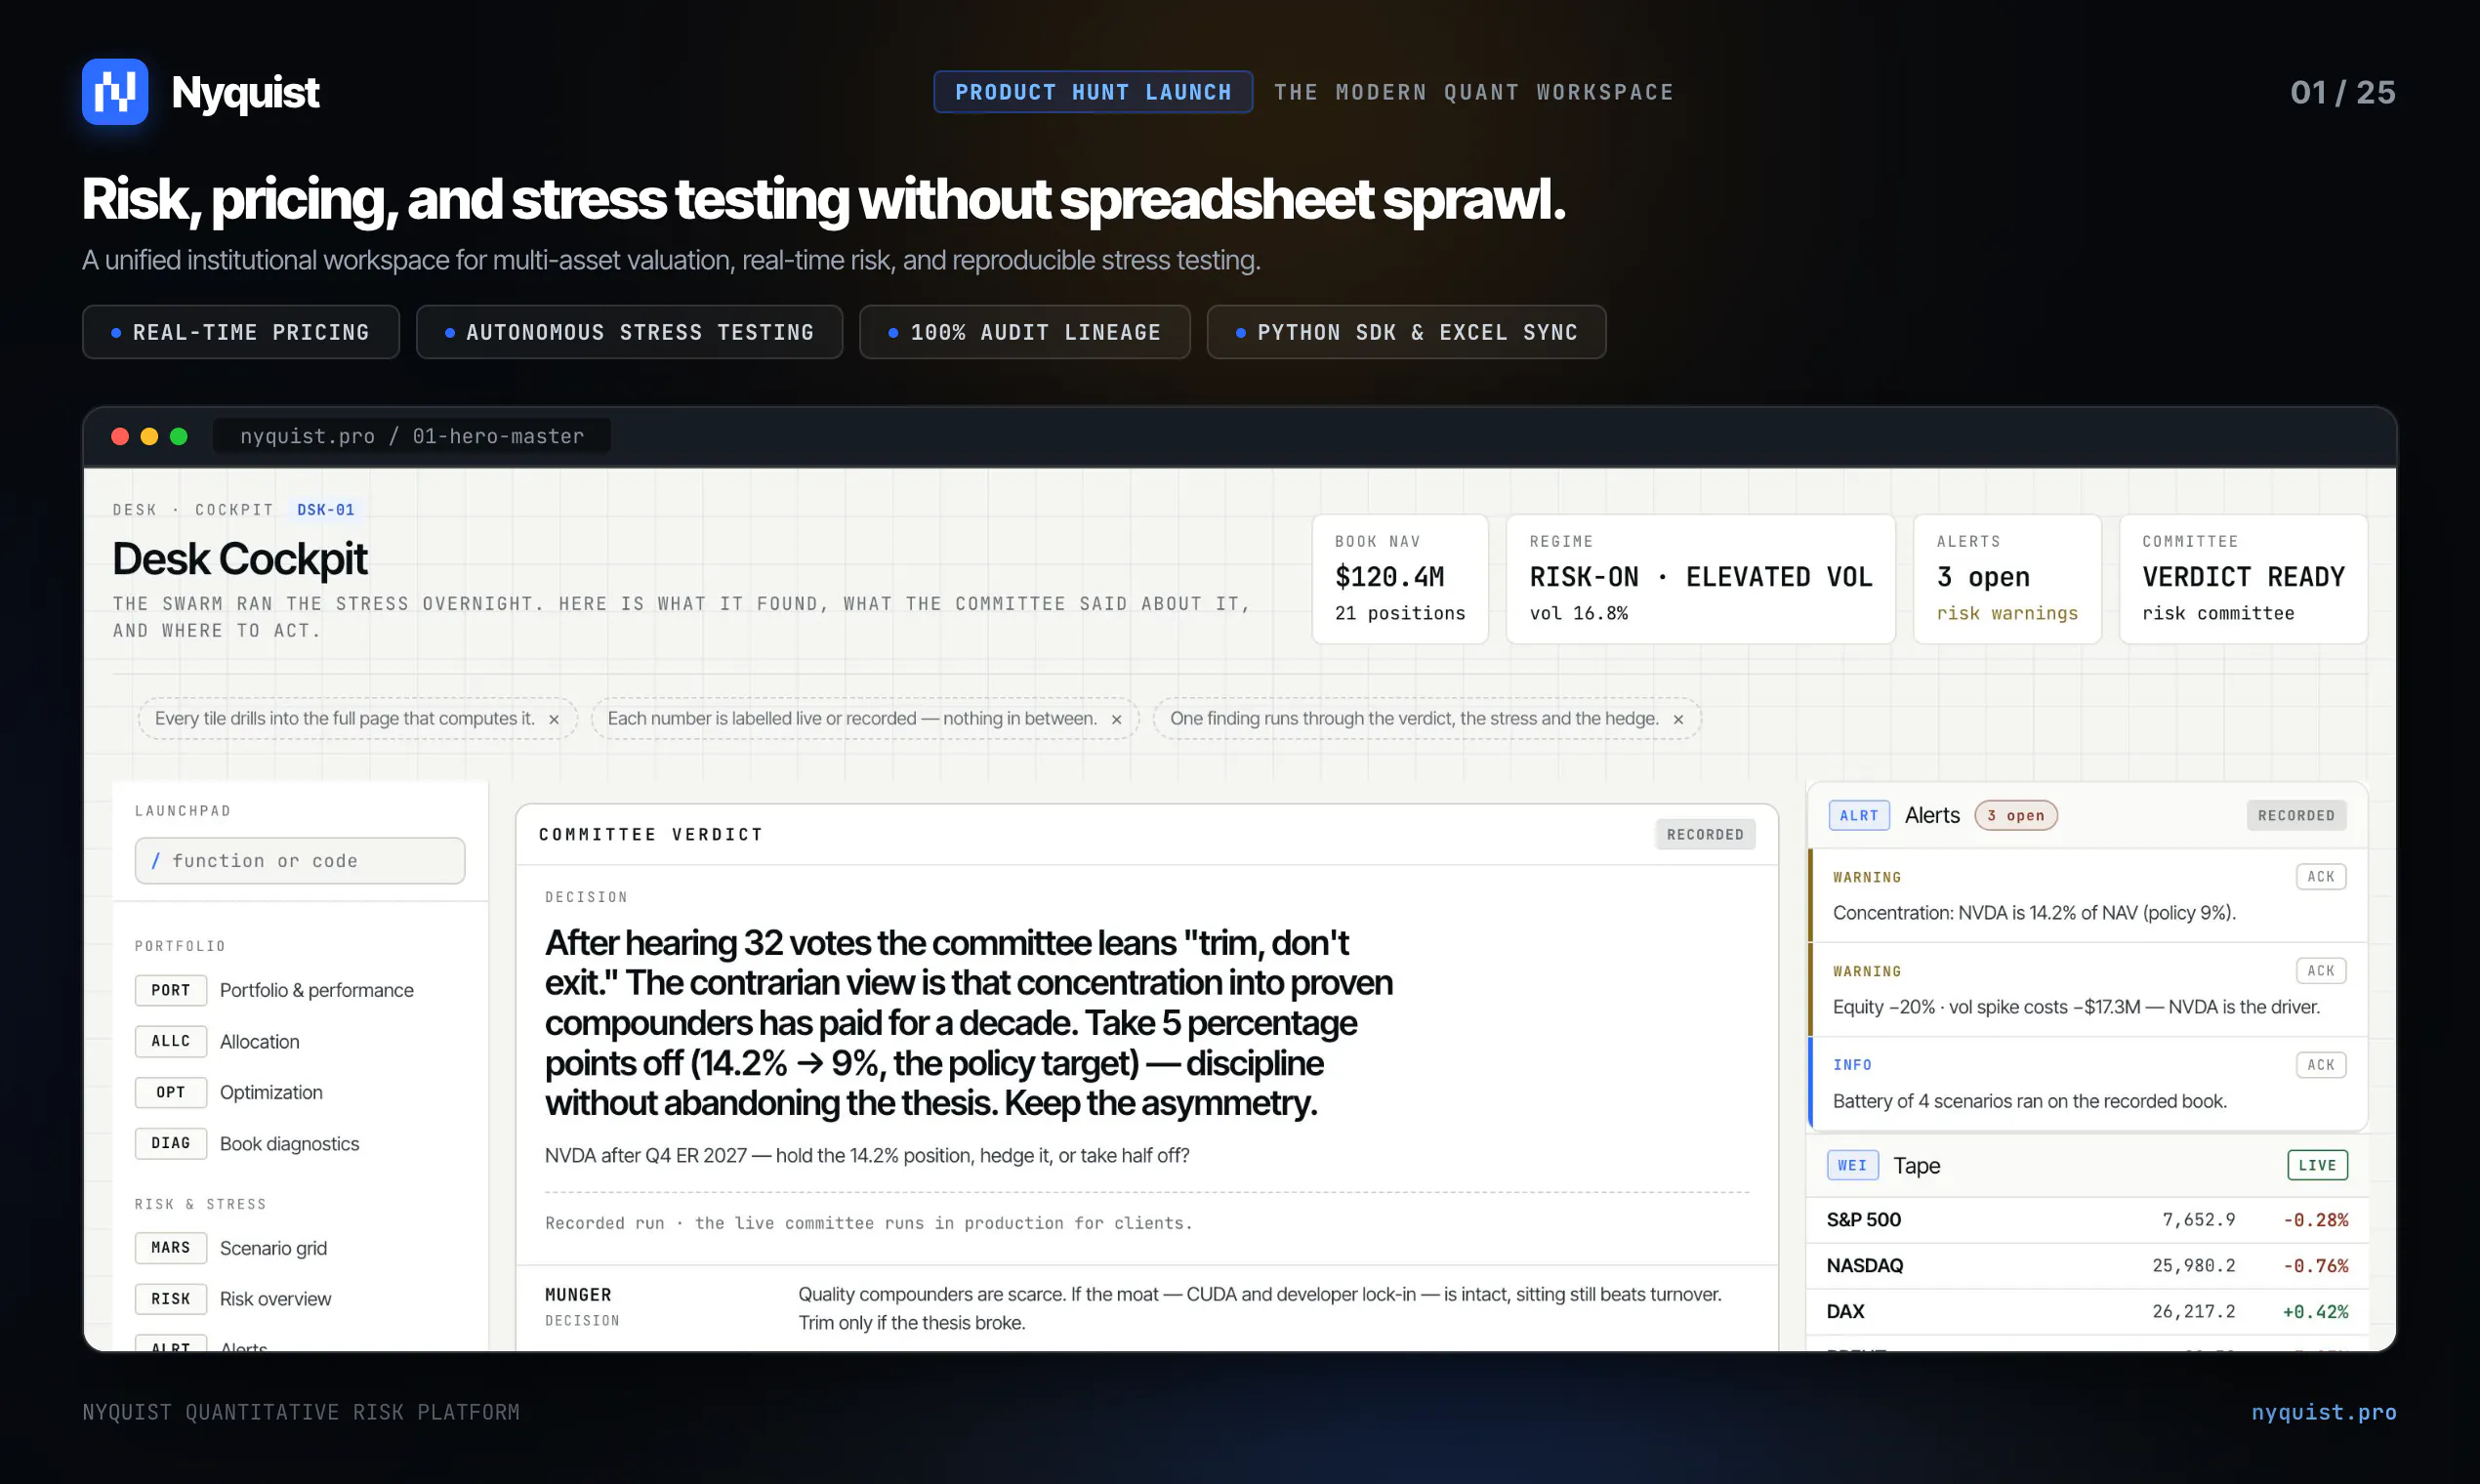This screenshot has height=1484, width=2480.
Task: Click the PORT code badge
Action: point(171,990)
